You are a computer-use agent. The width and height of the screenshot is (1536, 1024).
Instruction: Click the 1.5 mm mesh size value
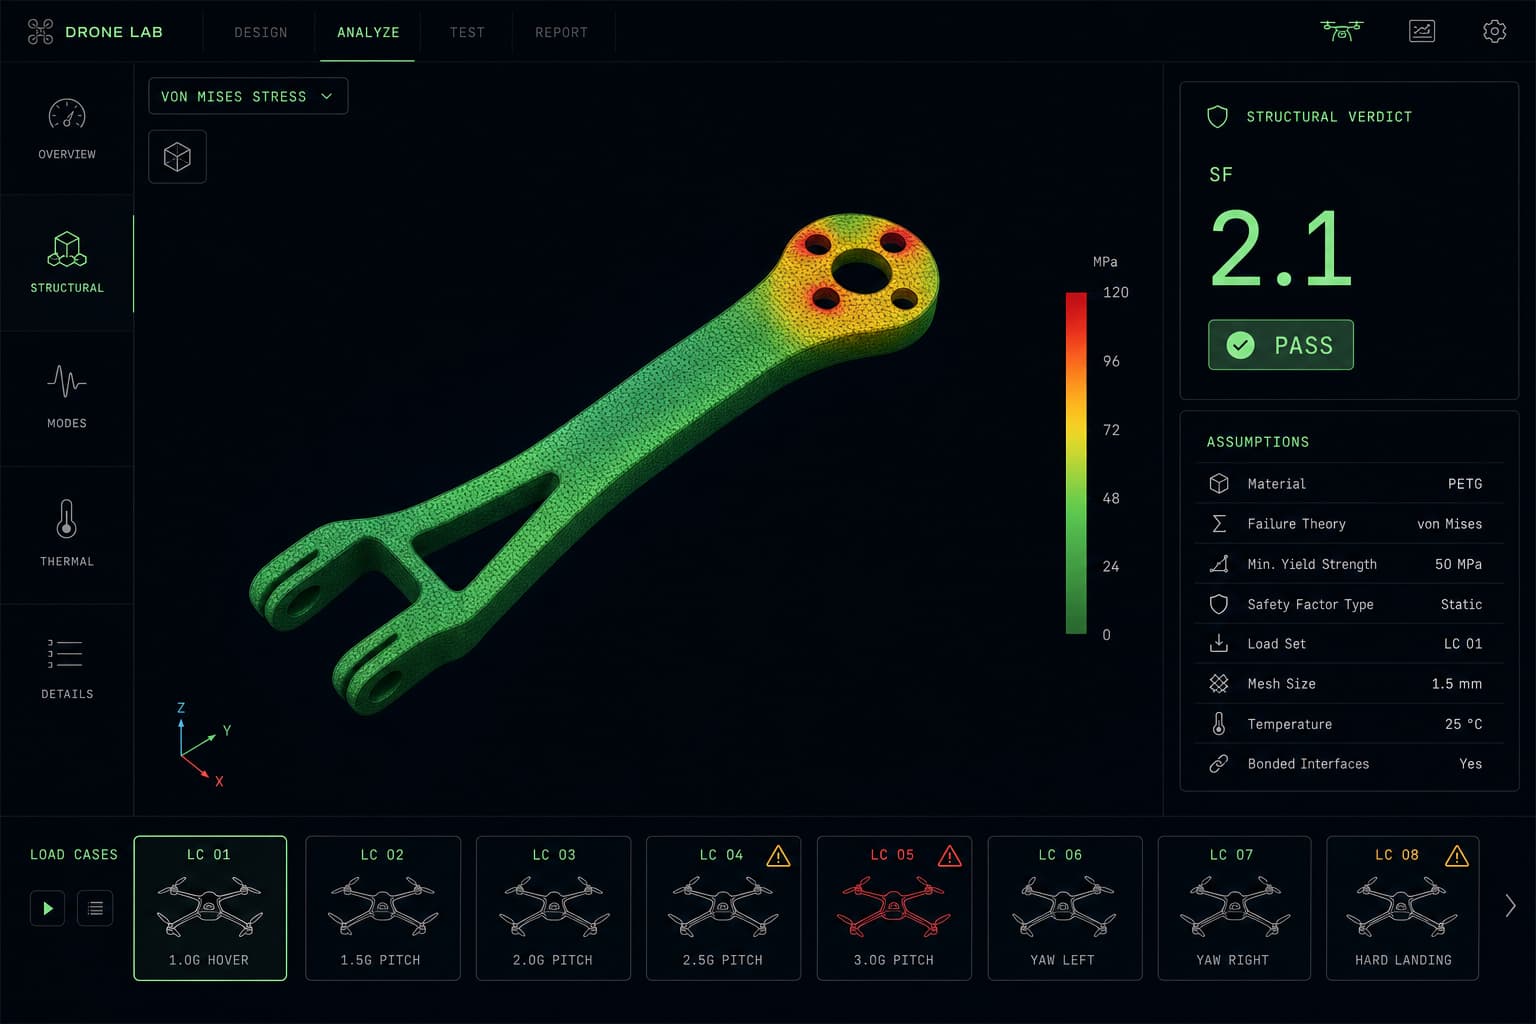coord(1456,684)
